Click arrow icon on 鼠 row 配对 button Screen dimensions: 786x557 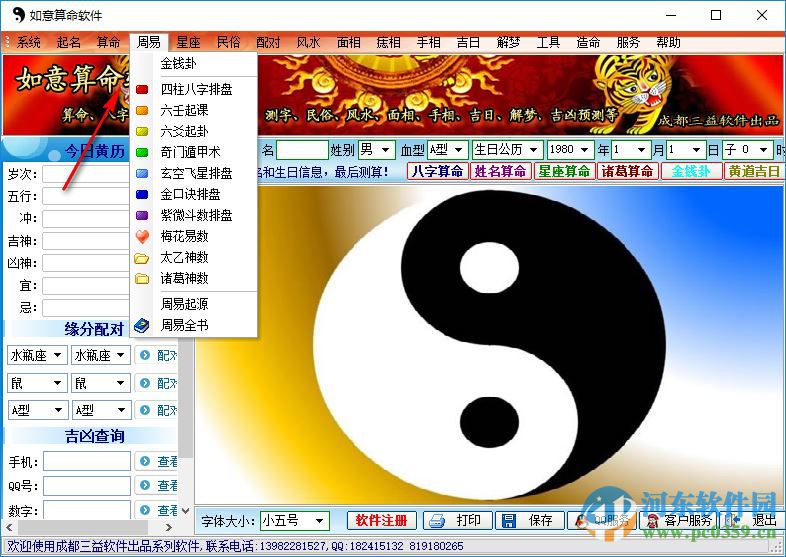(145, 383)
